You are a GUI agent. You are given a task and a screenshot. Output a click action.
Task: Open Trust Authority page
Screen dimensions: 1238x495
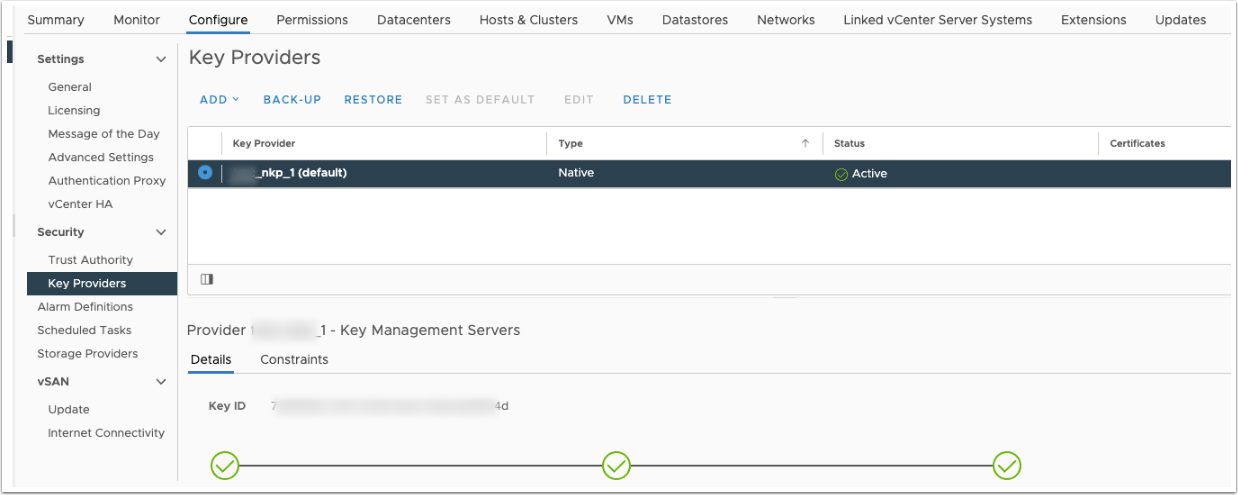[90, 260]
